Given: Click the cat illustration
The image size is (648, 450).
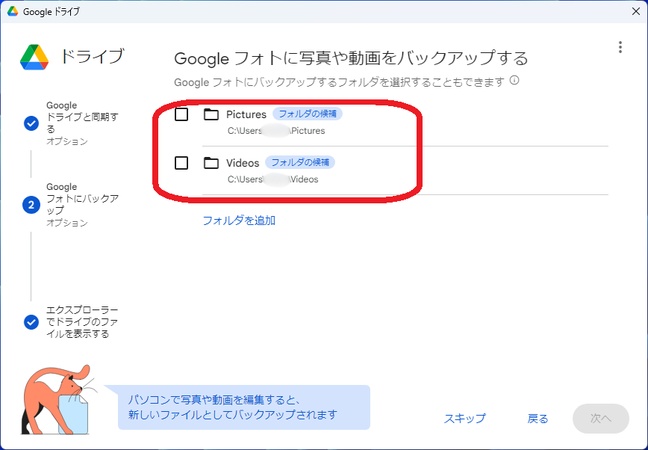Looking at the screenshot, I should tap(58, 400).
